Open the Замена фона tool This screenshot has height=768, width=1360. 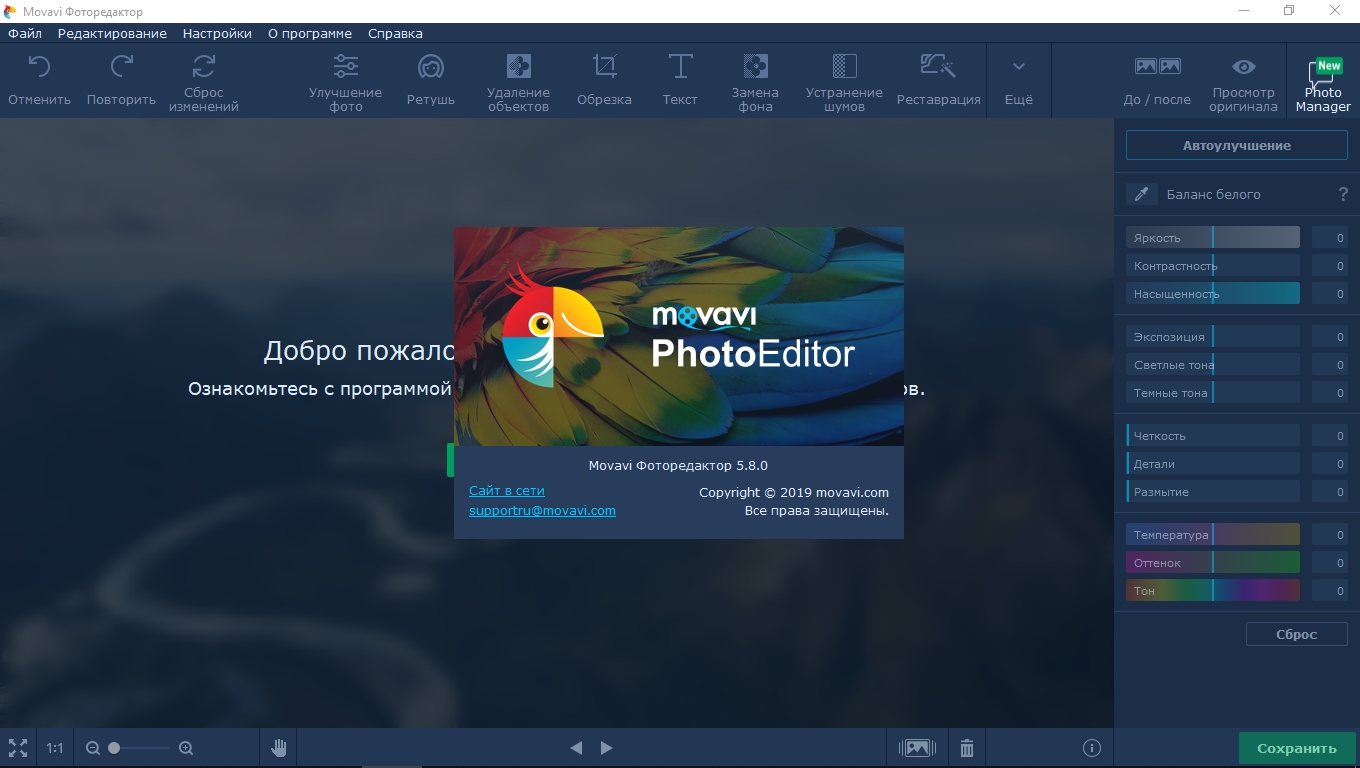[755, 82]
